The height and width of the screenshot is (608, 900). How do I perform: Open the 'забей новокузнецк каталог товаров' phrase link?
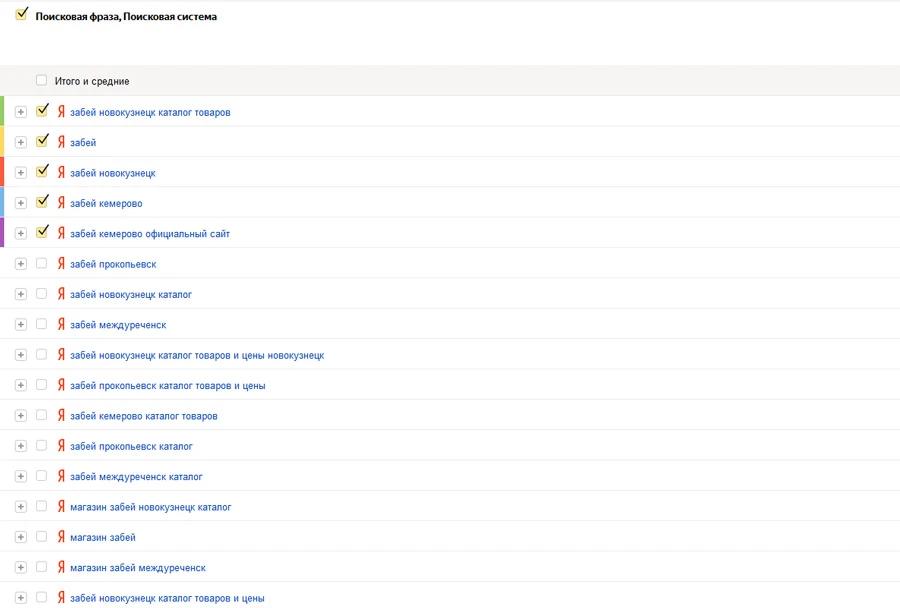tap(150, 113)
